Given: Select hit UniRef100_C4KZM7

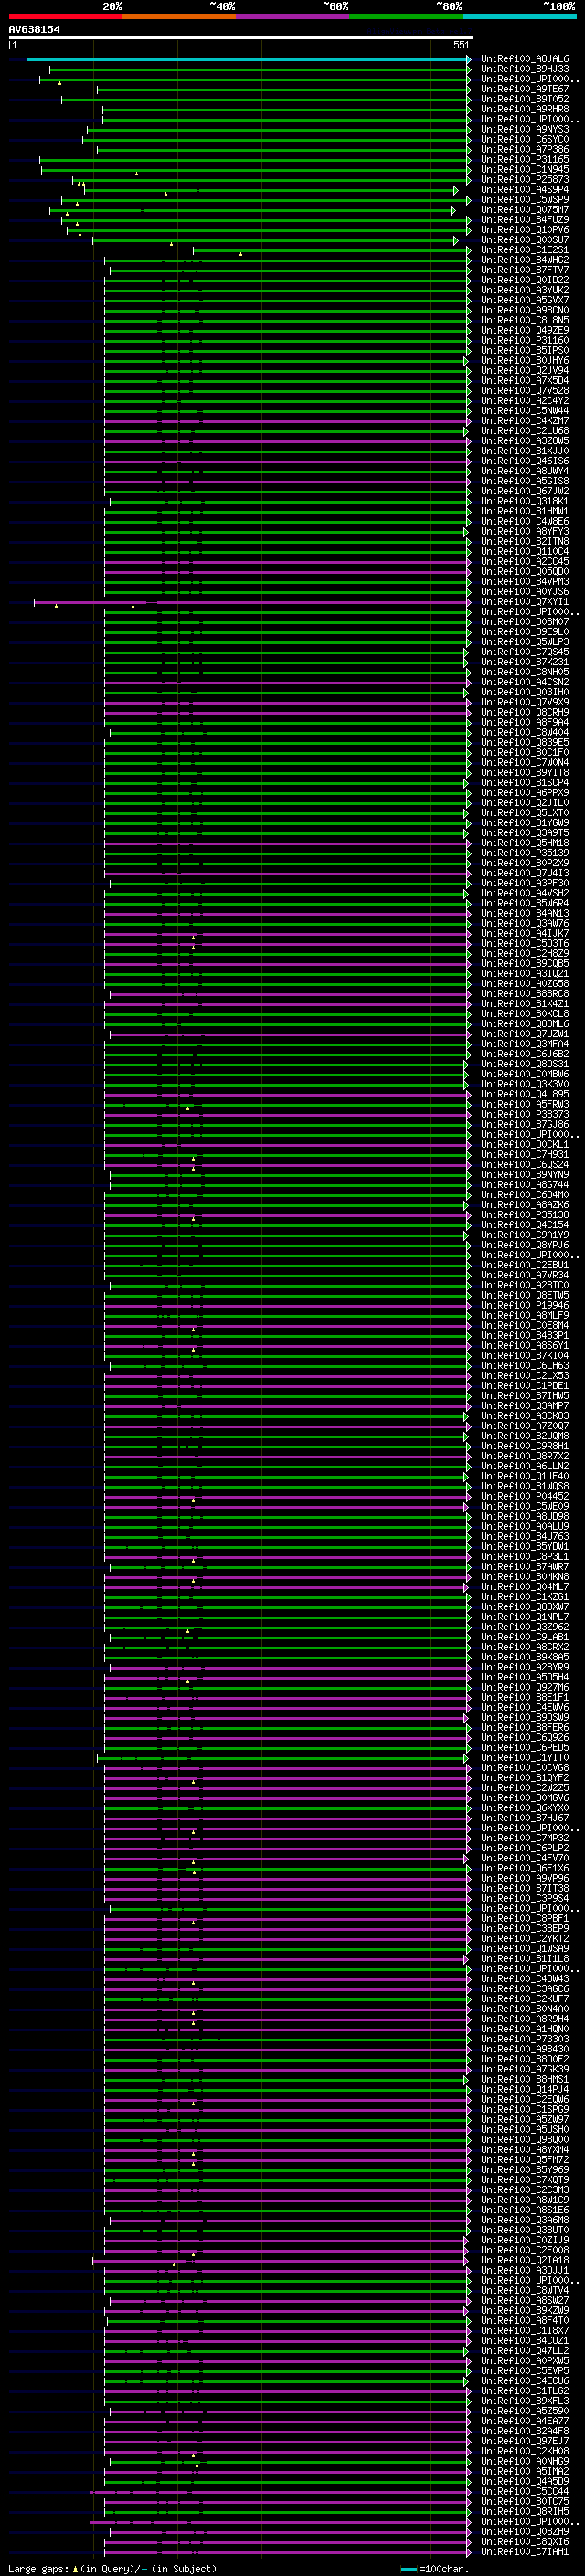Looking at the screenshot, I should pos(524,421).
